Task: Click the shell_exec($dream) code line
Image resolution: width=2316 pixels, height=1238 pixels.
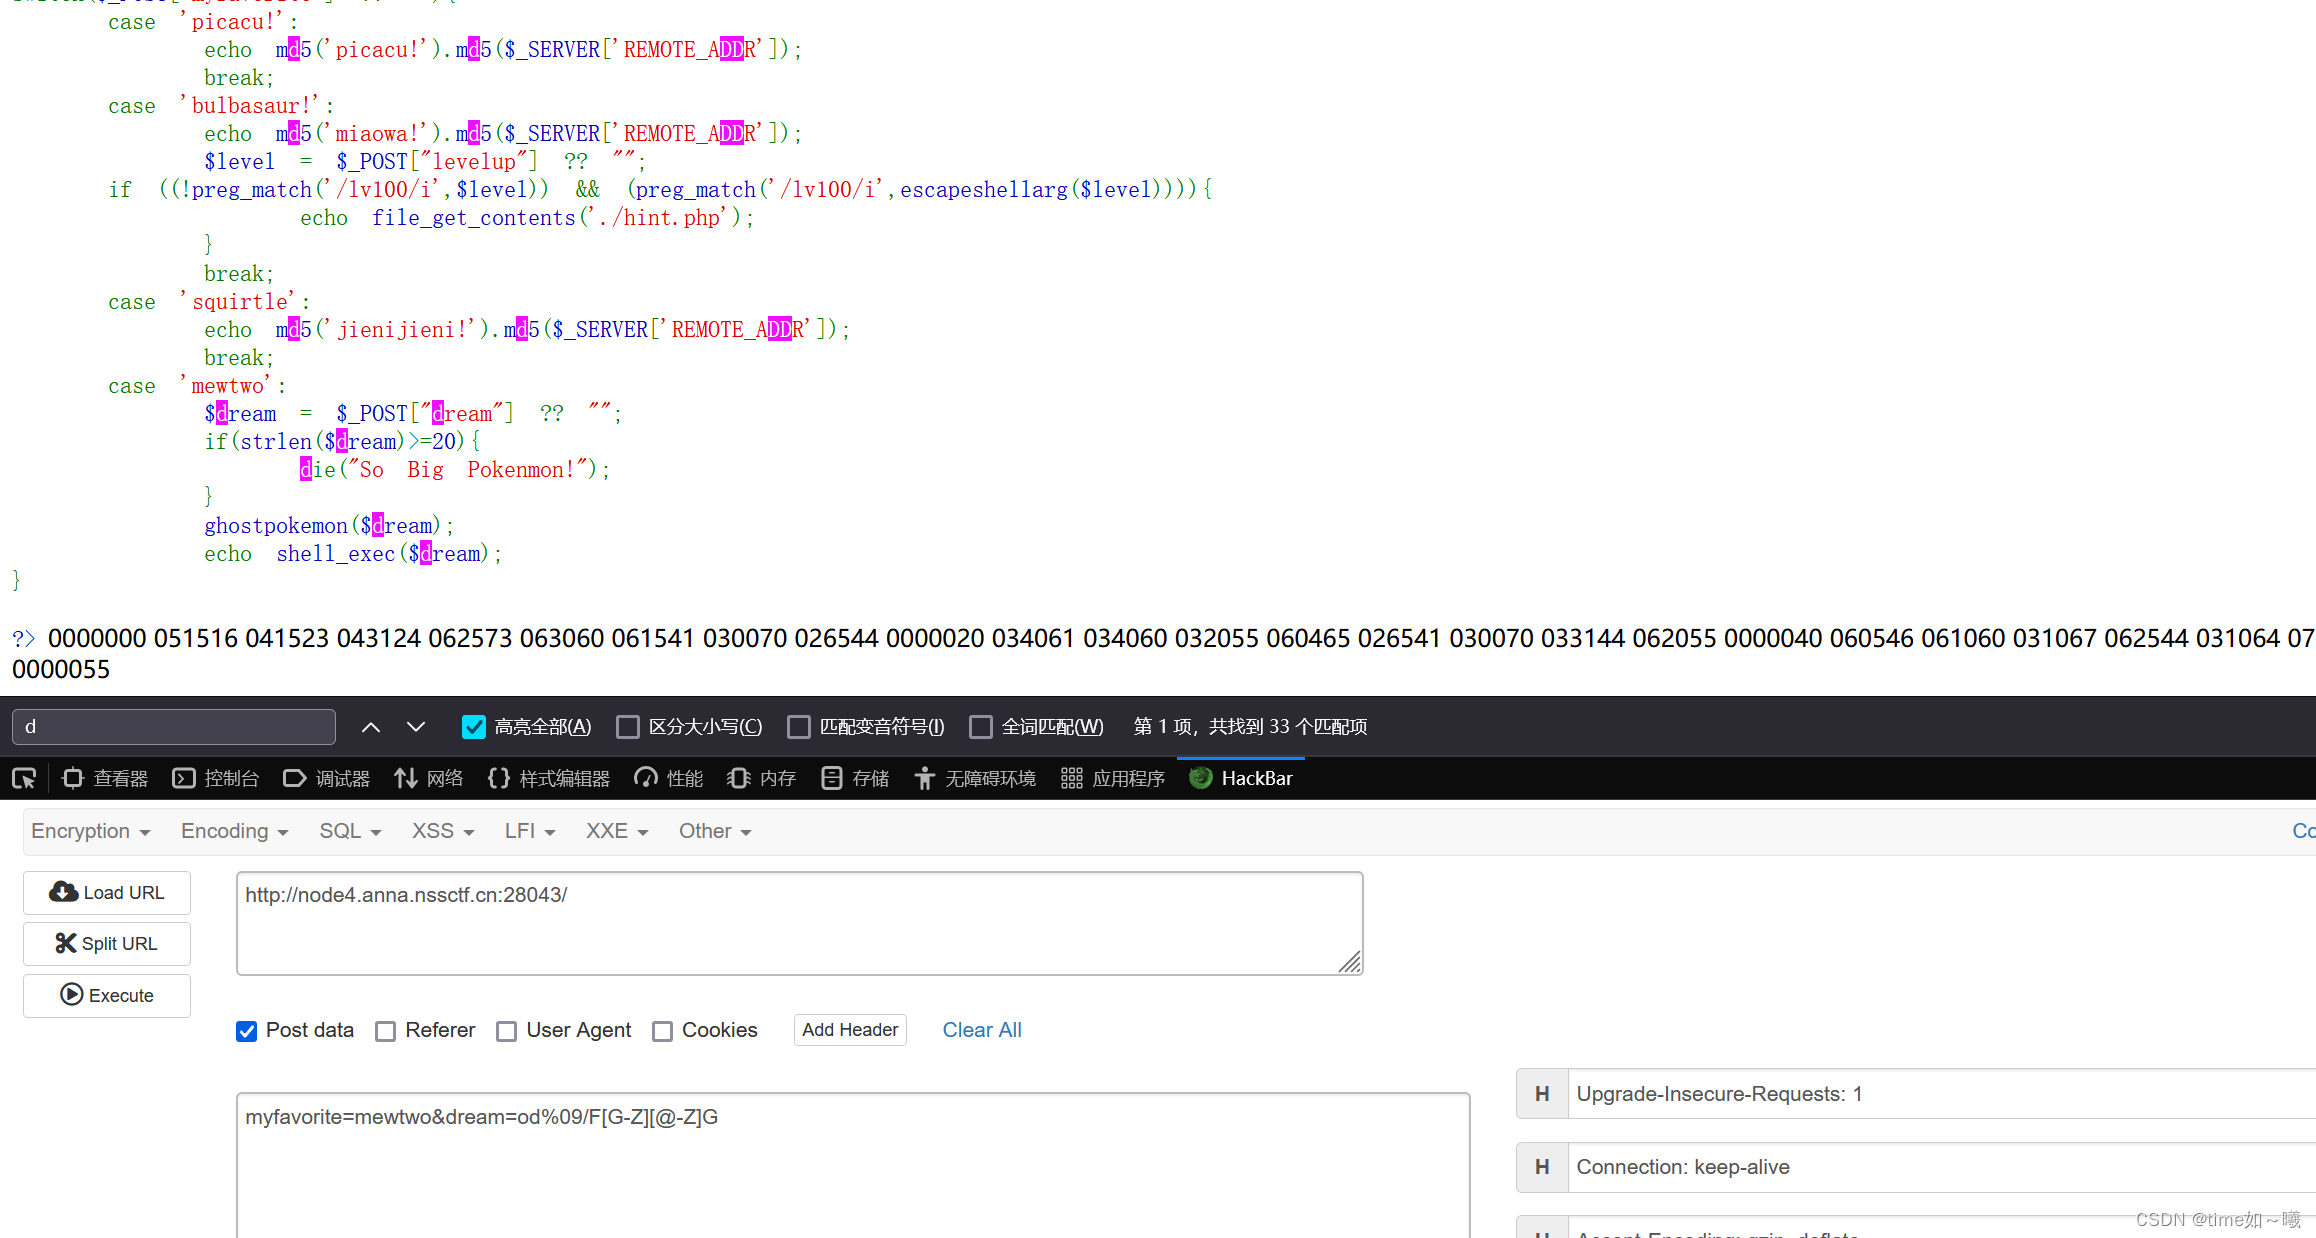Action: click(352, 554)
